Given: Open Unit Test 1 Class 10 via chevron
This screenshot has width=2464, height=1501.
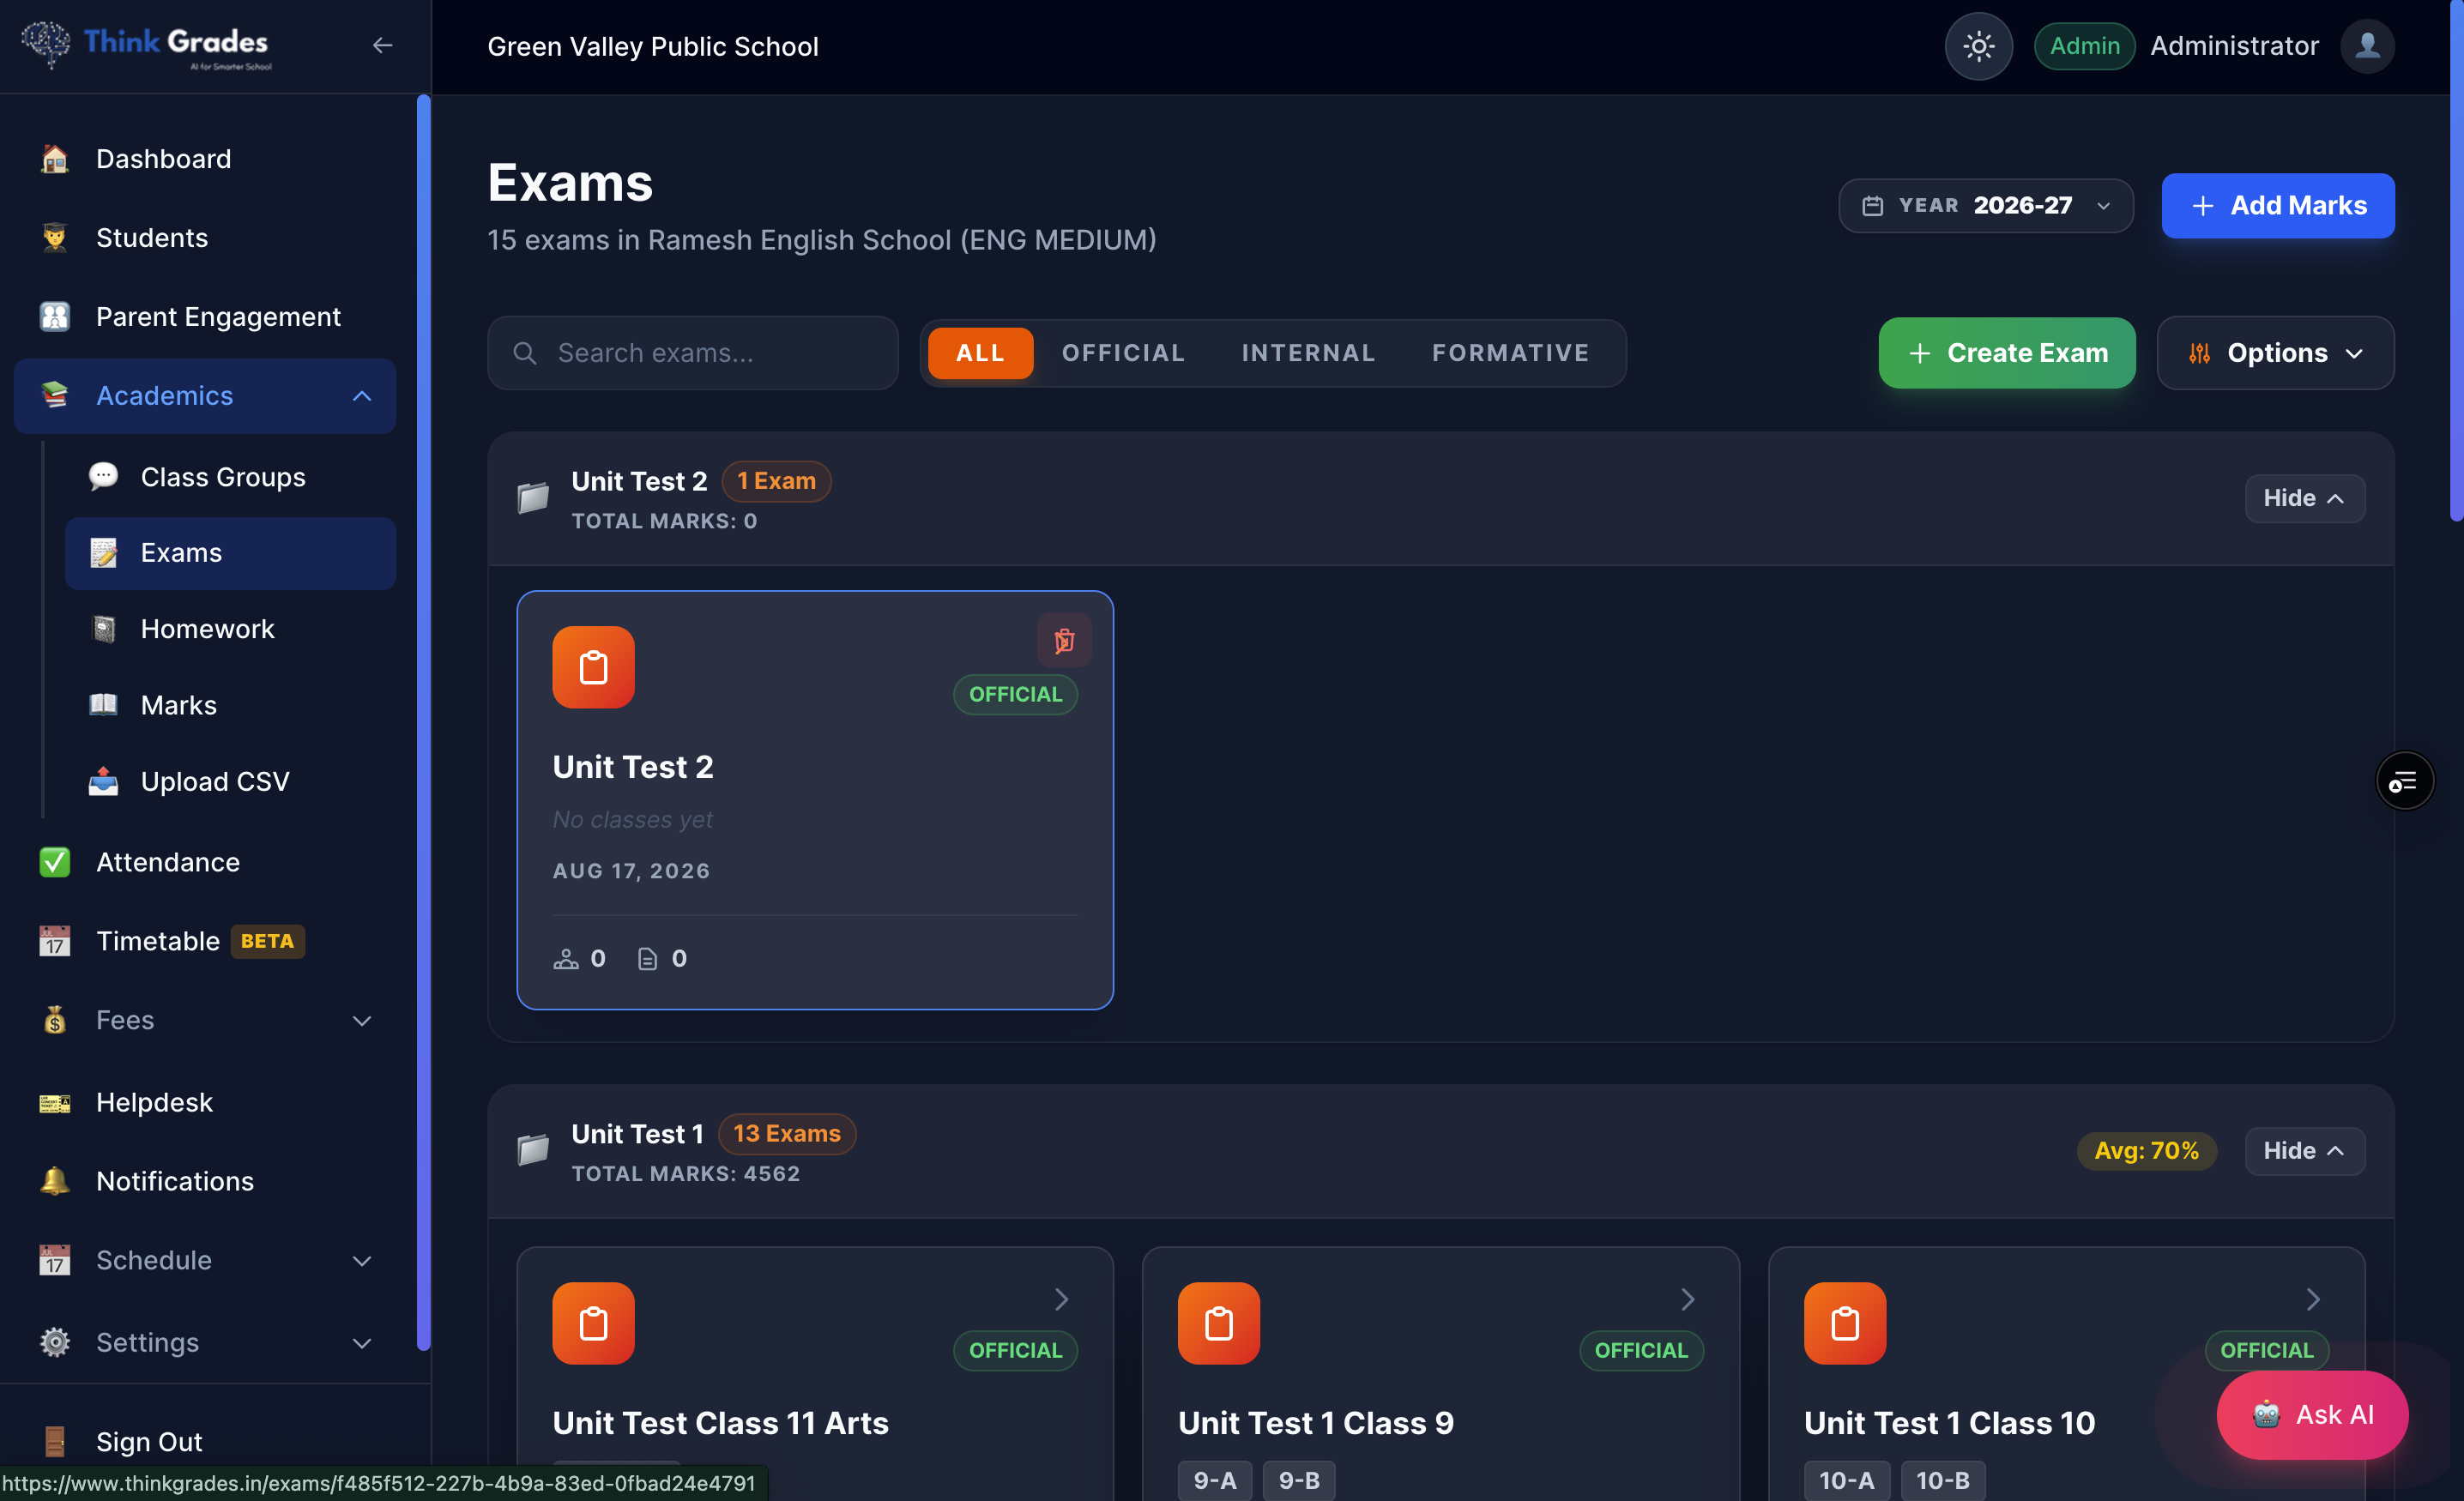Looking at the screenshot, I should click(2312, 1299).
